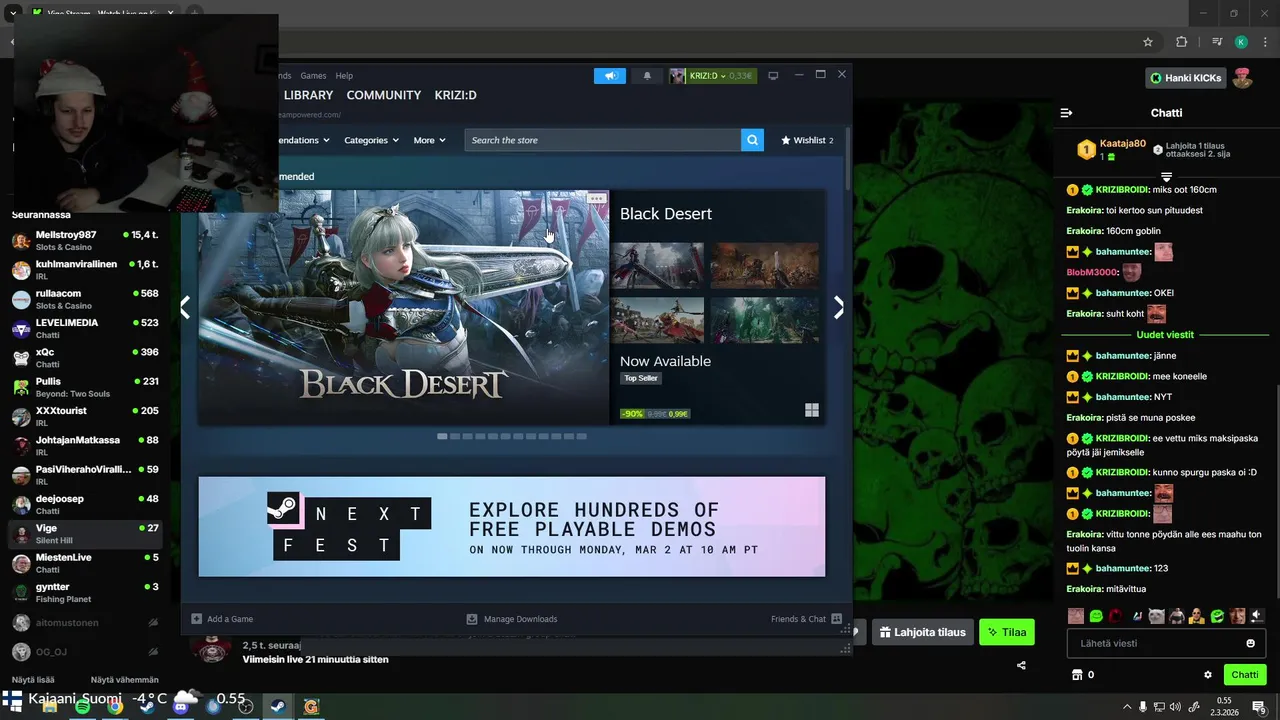Open OBS Studio from the taskbar
Viewport: 1280px width, 720px height.
pos(245,707)
